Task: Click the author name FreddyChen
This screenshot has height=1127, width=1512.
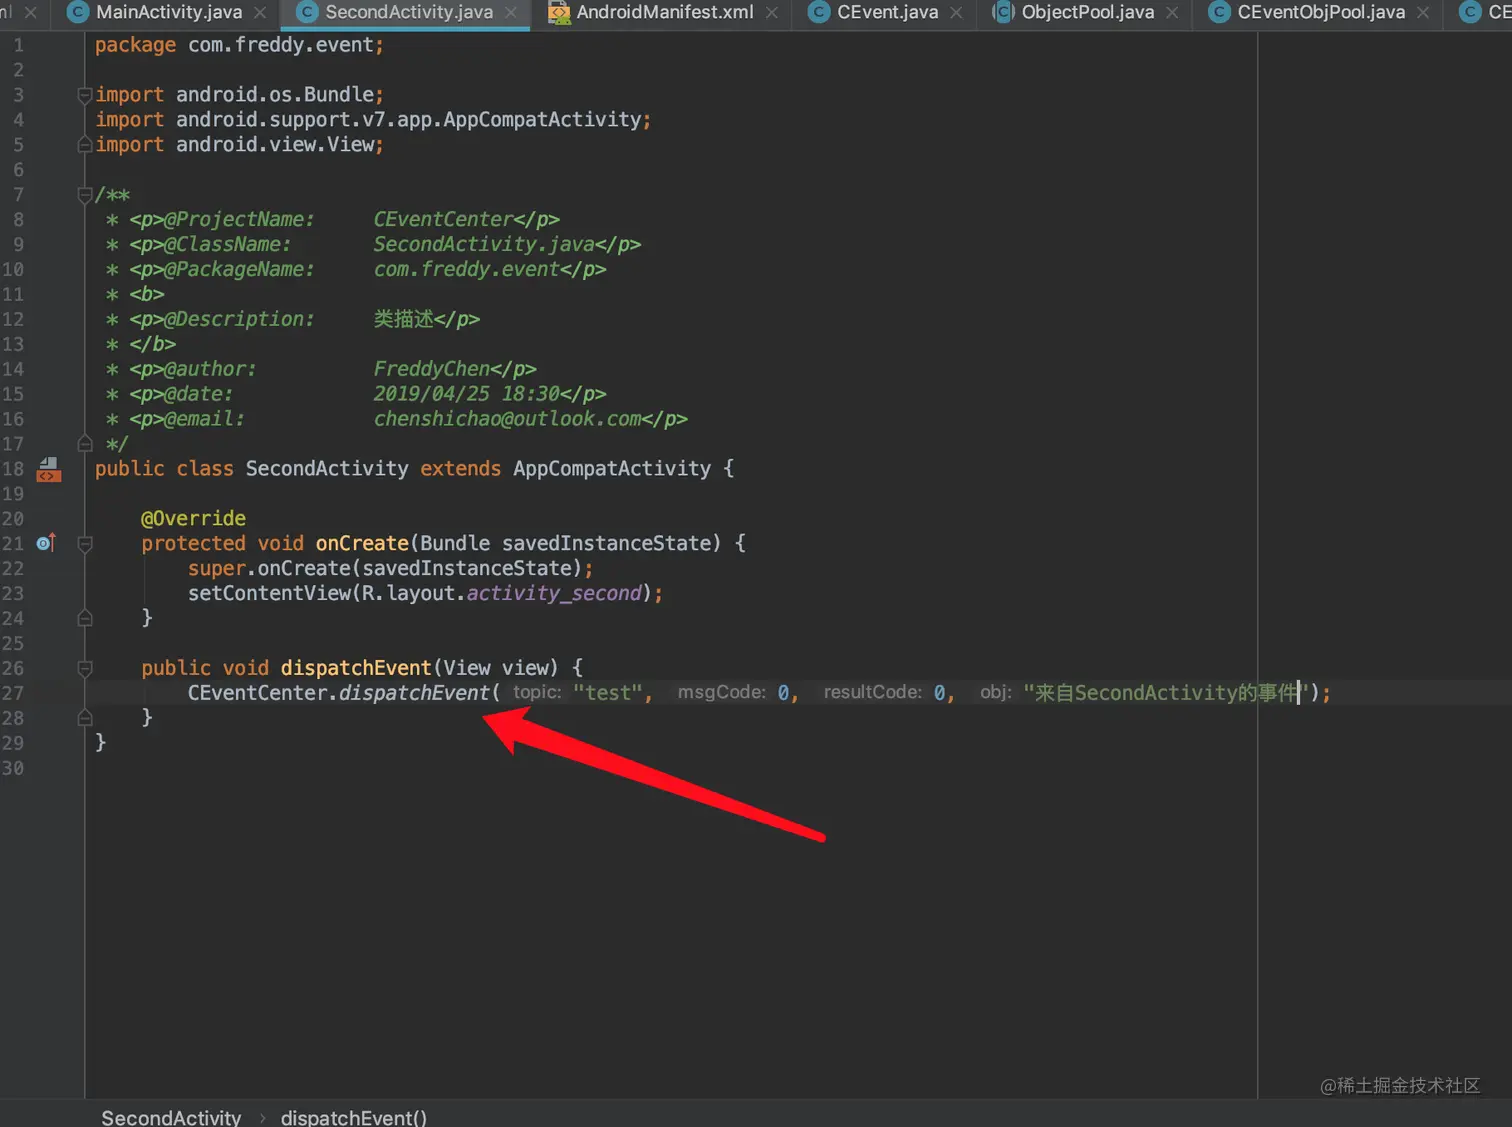Action: click(432, 369)
